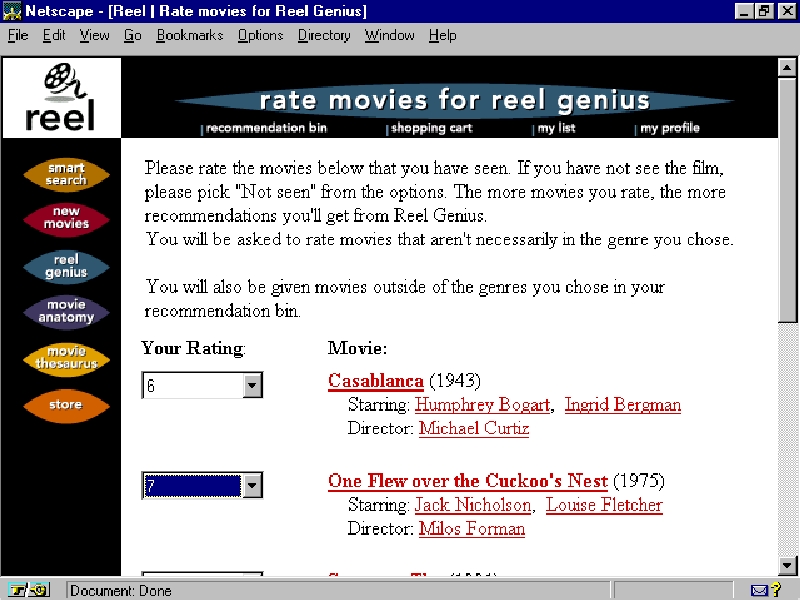Screen dimensions: 800x600
Task: Open the Directory menu
Action: click(324, 35)
